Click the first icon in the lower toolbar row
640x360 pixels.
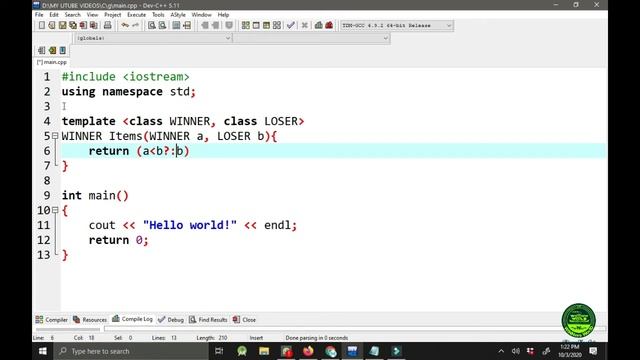pos(41,50)
